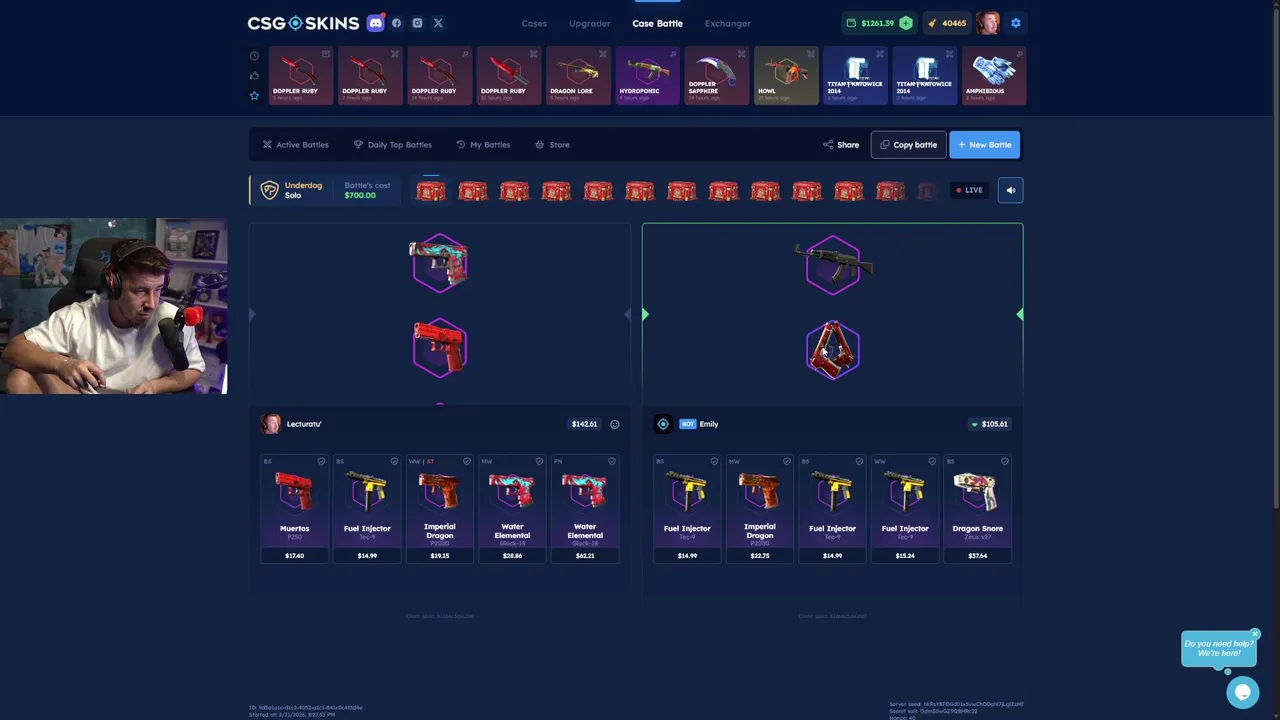The height and width of the screenshot is (720, 1280).
Task: Select Water Elemental card priced $28.86
Action: (512, 509)
